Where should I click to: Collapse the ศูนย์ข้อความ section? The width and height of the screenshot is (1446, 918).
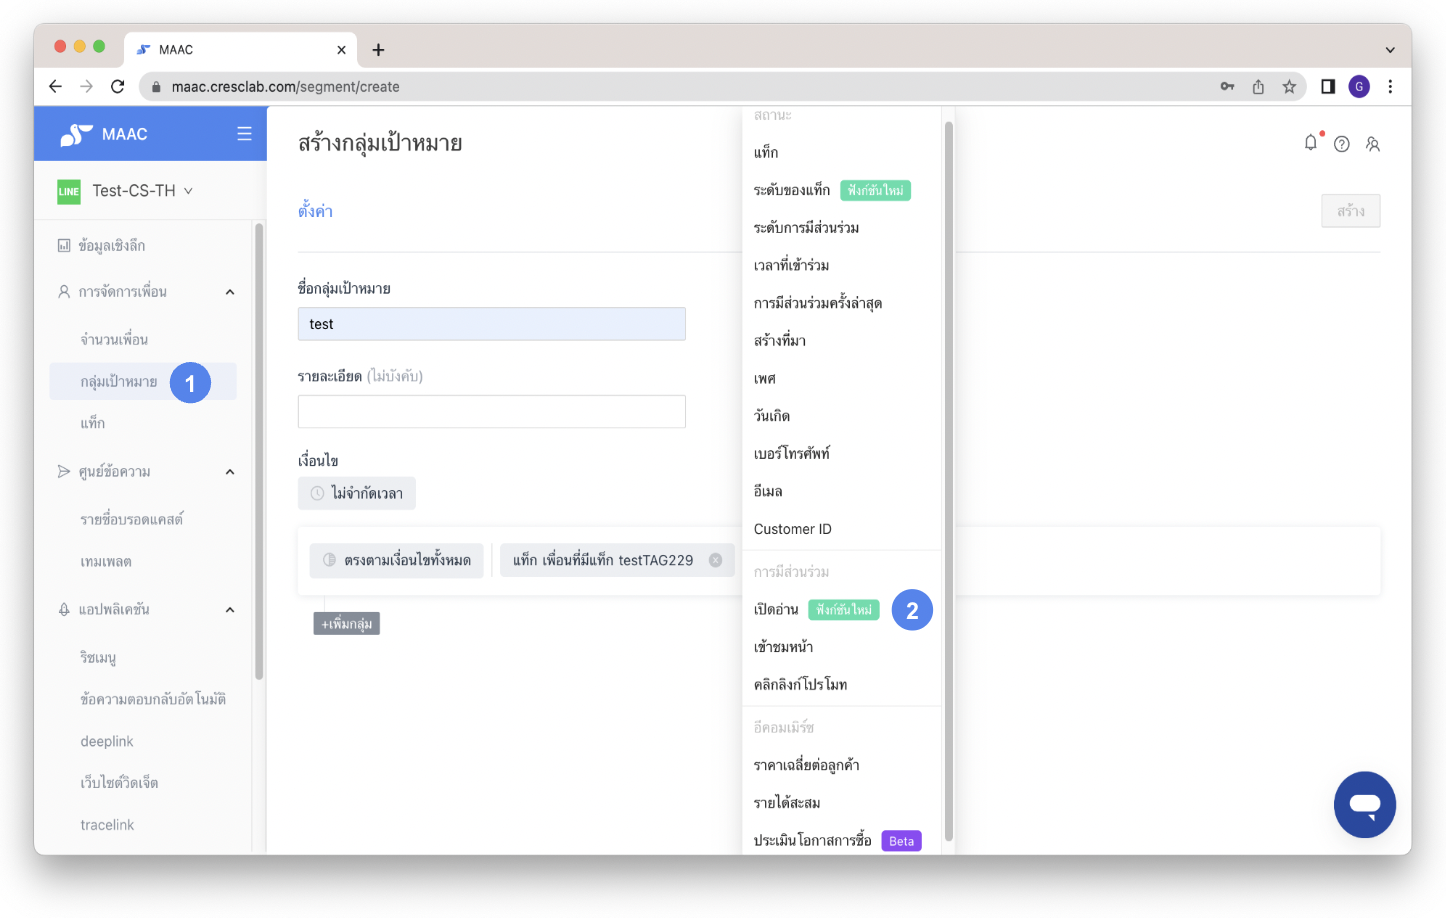pyautogui.click(x=230, y=472)
